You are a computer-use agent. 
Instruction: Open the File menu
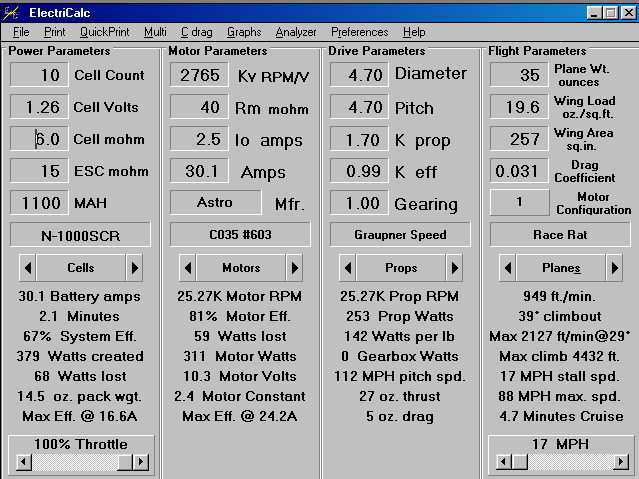[21, 32]
